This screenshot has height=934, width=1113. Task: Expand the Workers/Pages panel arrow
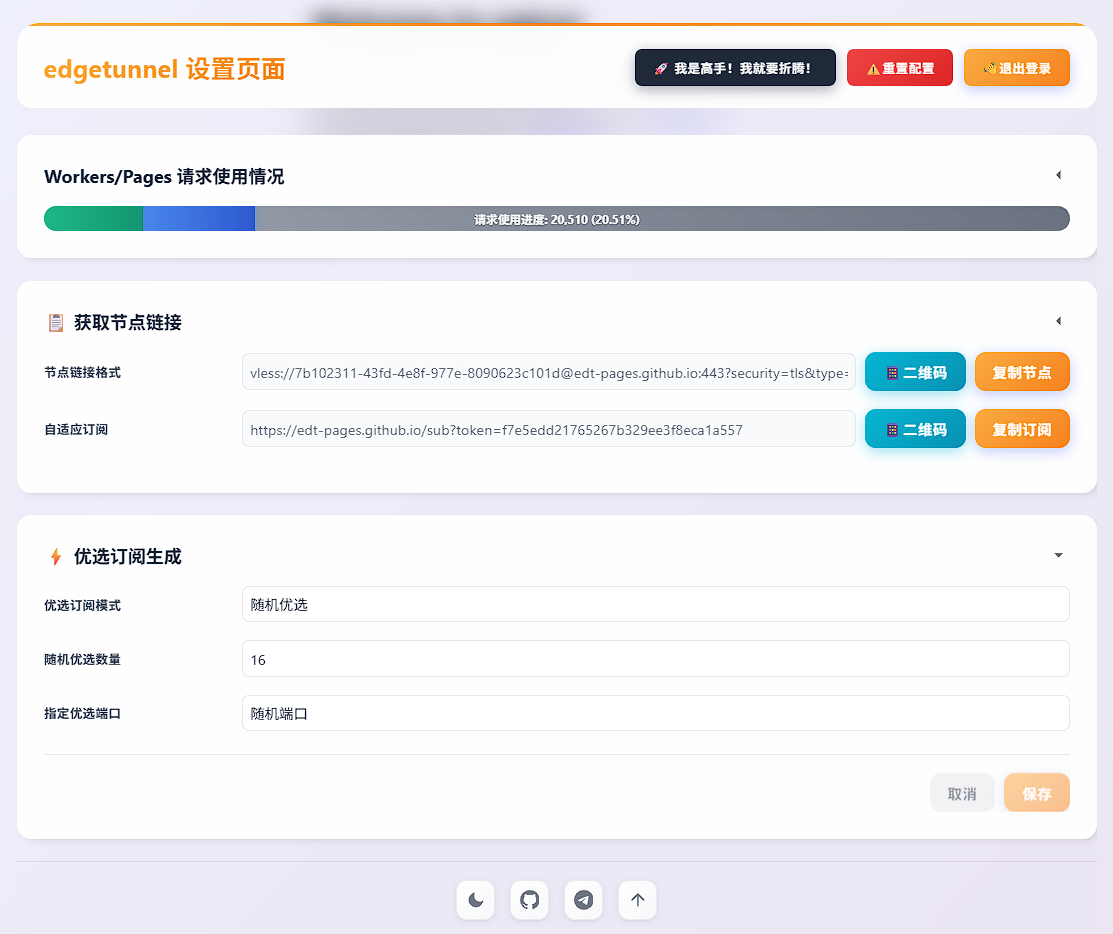point(1058,175)
